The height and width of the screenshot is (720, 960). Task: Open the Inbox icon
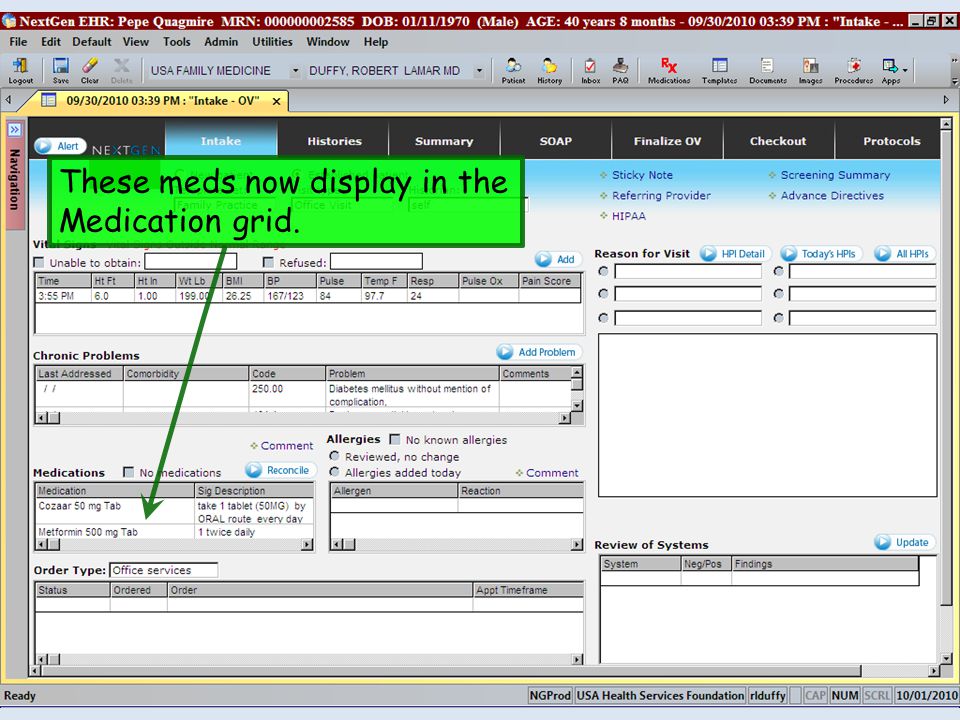590,70
